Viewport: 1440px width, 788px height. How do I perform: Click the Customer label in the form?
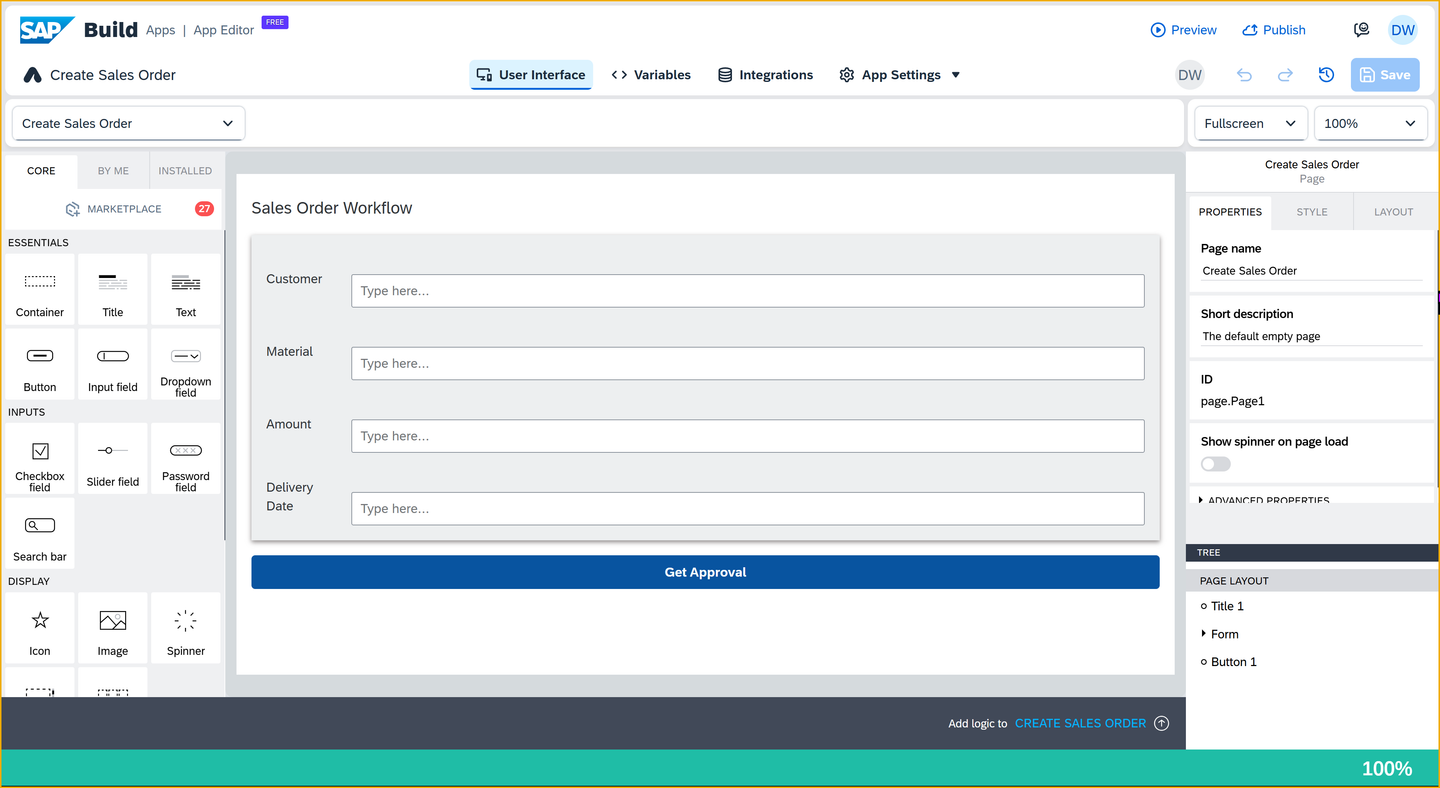point(294,279)
